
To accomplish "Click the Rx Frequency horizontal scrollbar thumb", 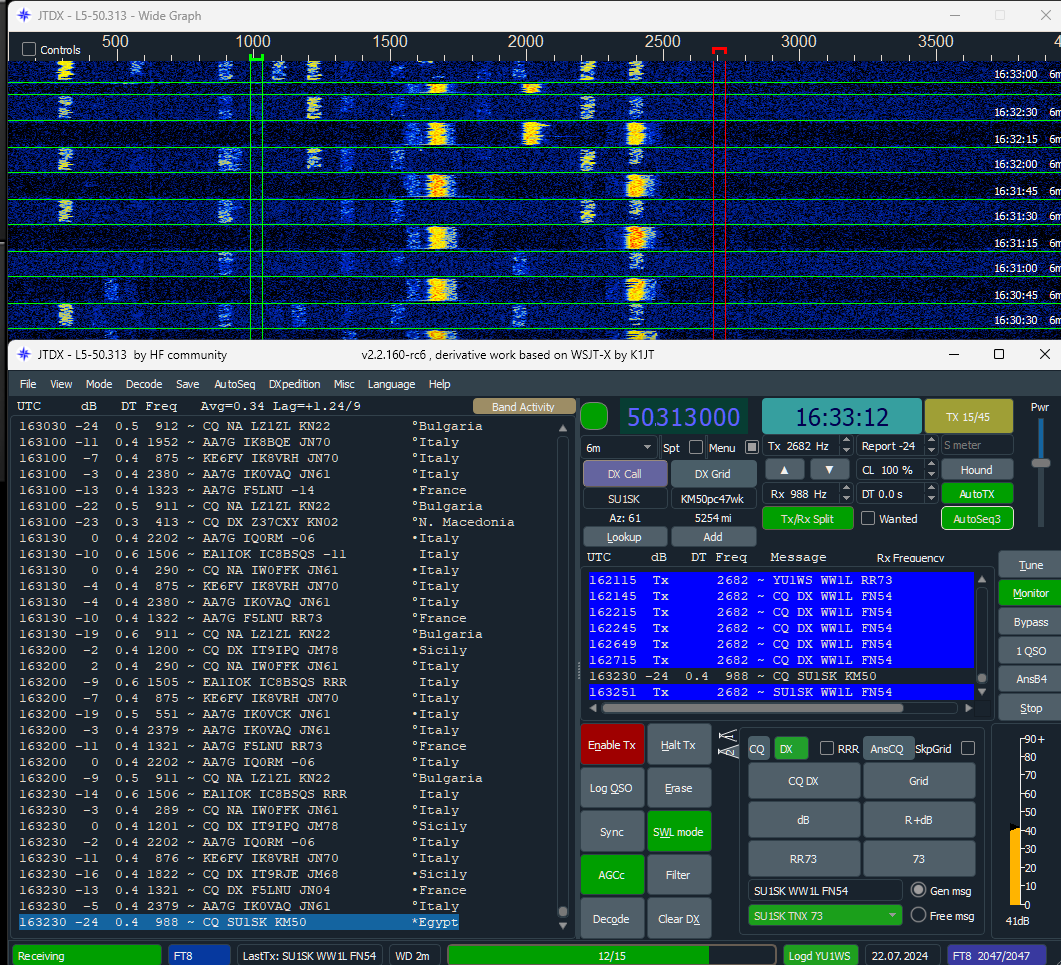I will click(x=752, y=708).
